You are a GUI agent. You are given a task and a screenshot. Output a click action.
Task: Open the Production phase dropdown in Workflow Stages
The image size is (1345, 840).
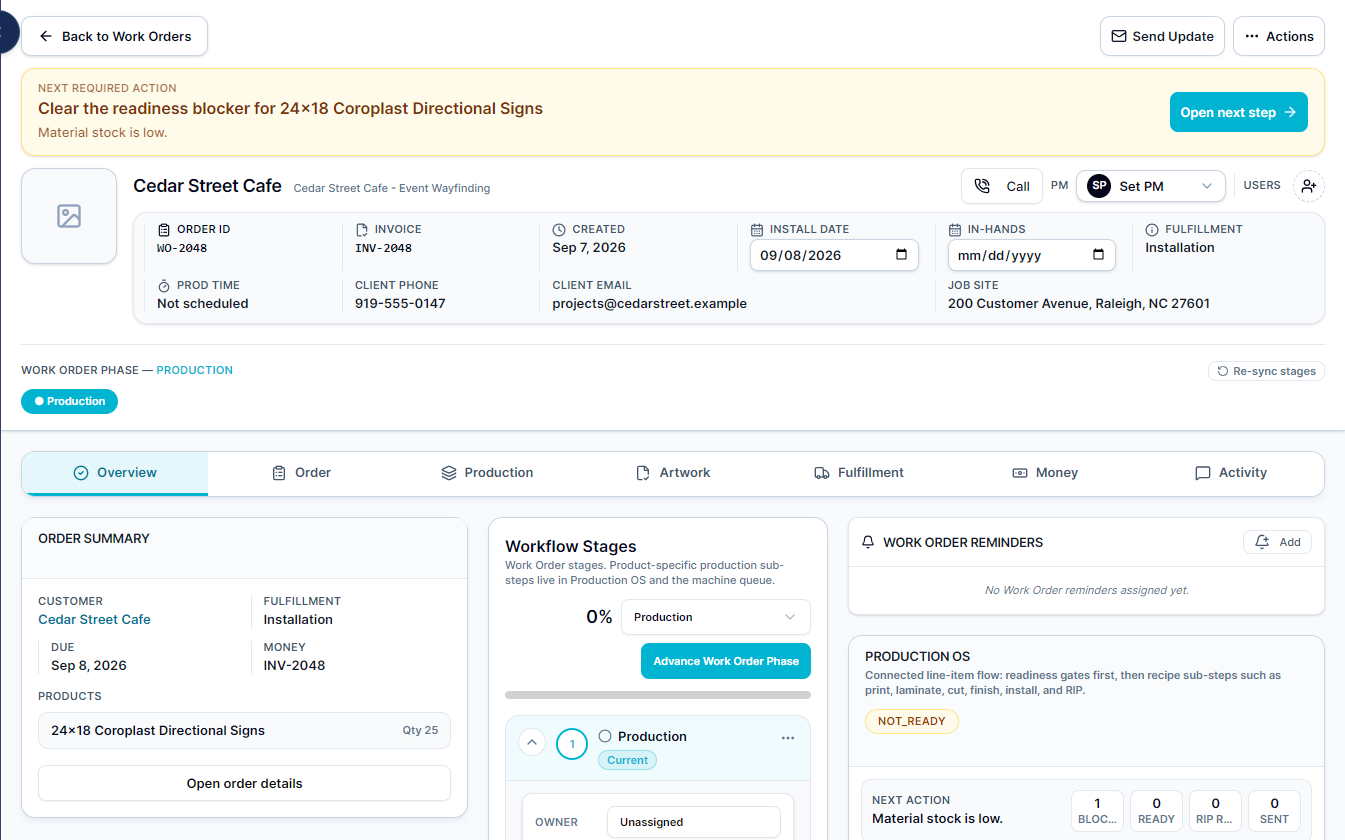pyautogui.click(x=716, y=617)
